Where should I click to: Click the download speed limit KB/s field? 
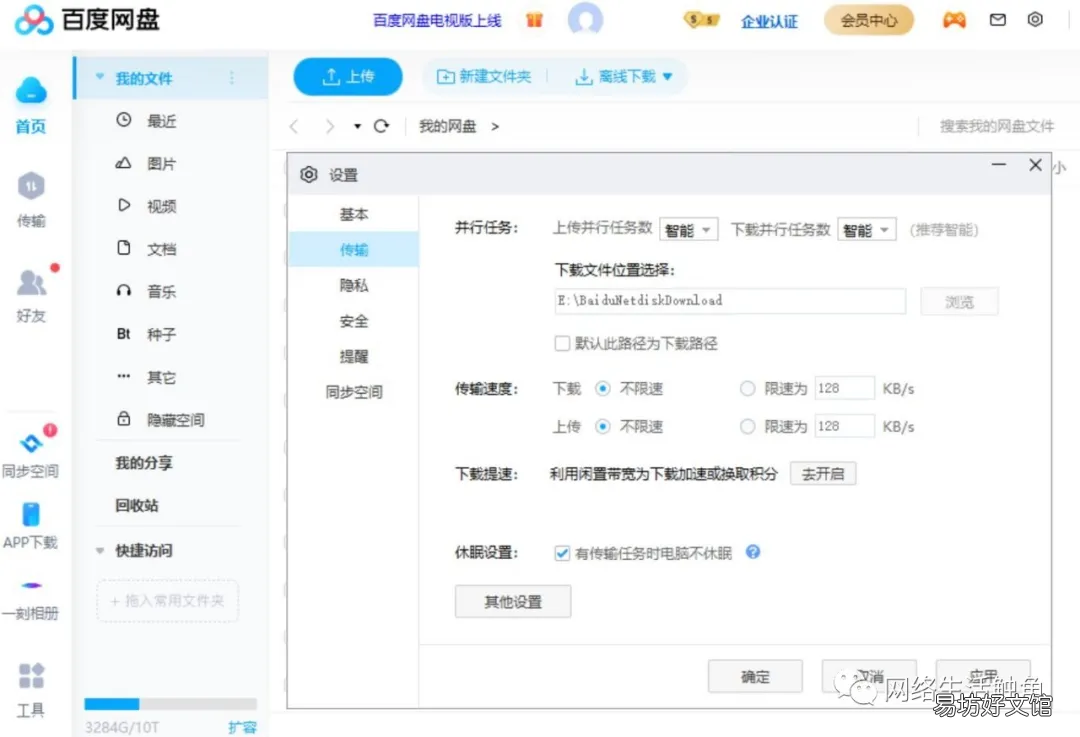click(844, 388)
